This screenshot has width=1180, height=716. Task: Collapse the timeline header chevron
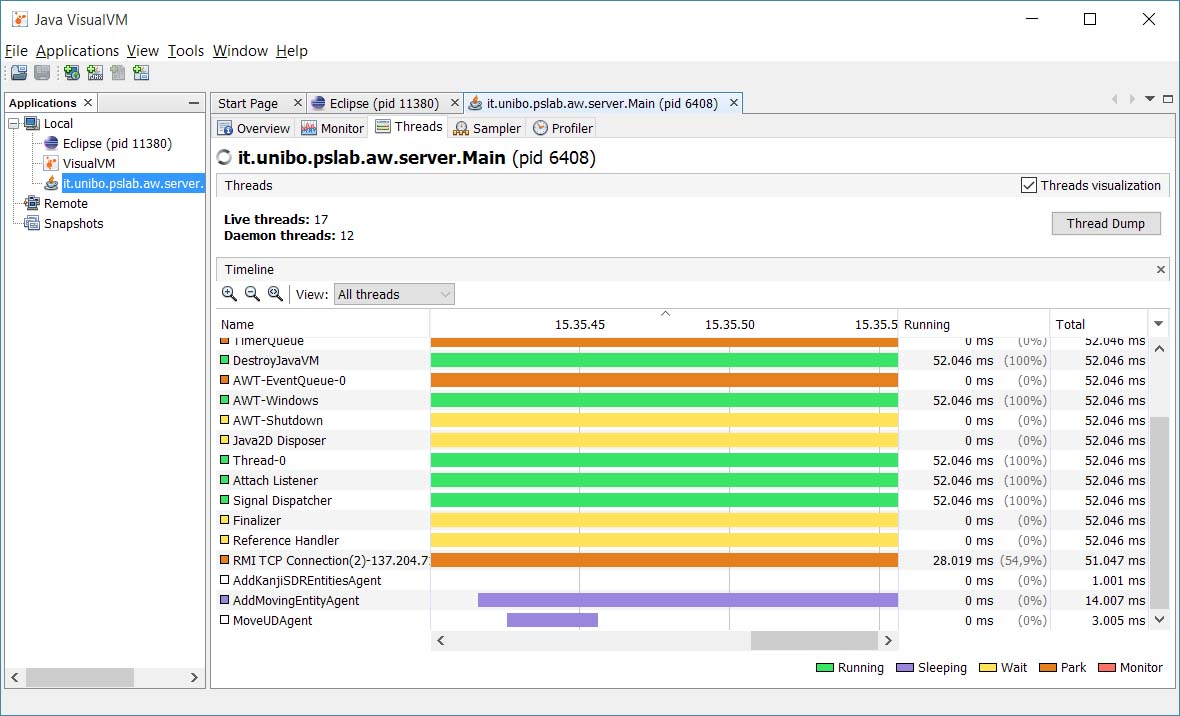pos(665,313)
